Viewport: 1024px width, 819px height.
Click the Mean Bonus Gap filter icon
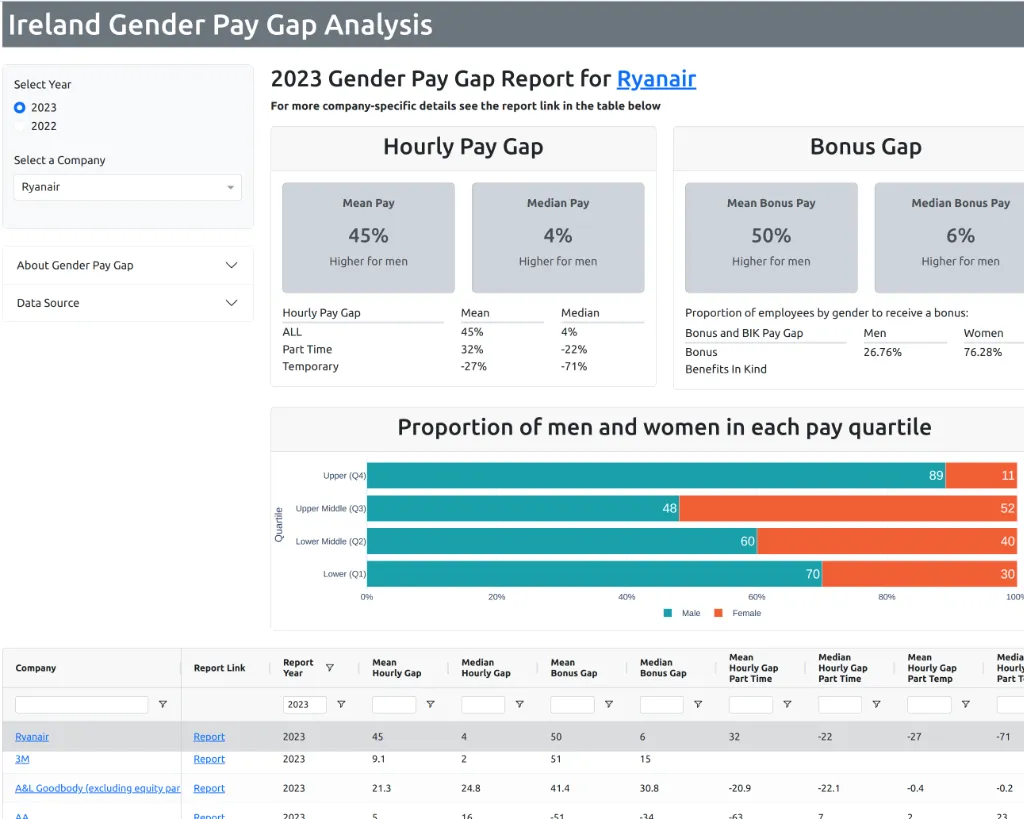click(608, 705)
